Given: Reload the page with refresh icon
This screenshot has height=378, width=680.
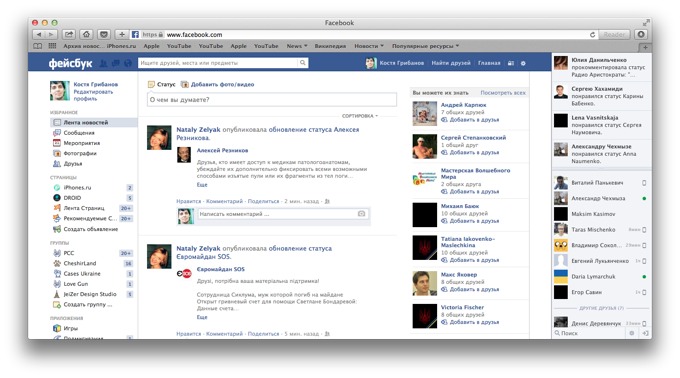Looking at the screenshot, I should click(592, 35).
